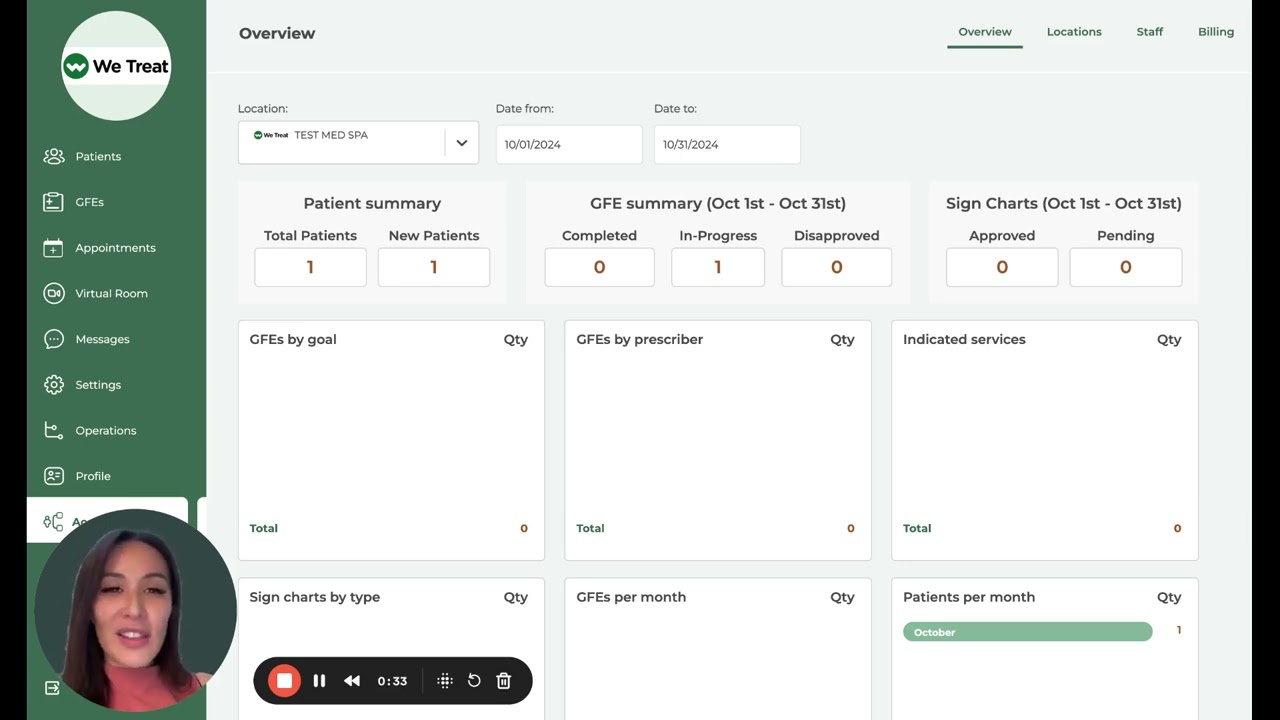Open the GFEs clipboard icon
Screen dimensions: 1280x720
pyautogui.click(x=54, y=202)
